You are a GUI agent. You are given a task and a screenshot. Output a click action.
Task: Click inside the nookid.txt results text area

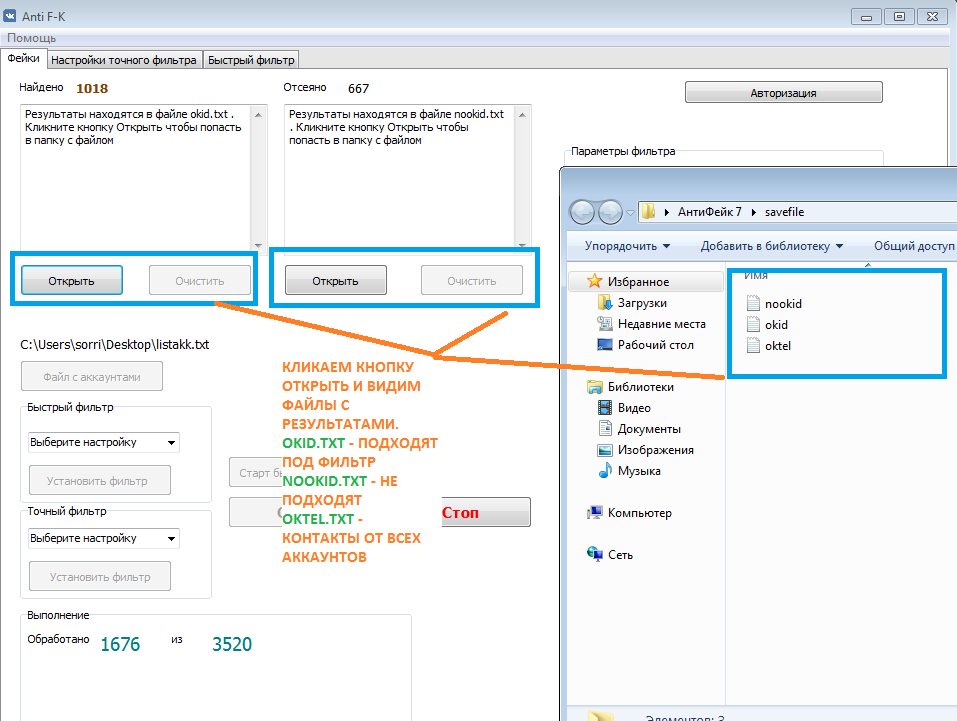tap(400, 177)
